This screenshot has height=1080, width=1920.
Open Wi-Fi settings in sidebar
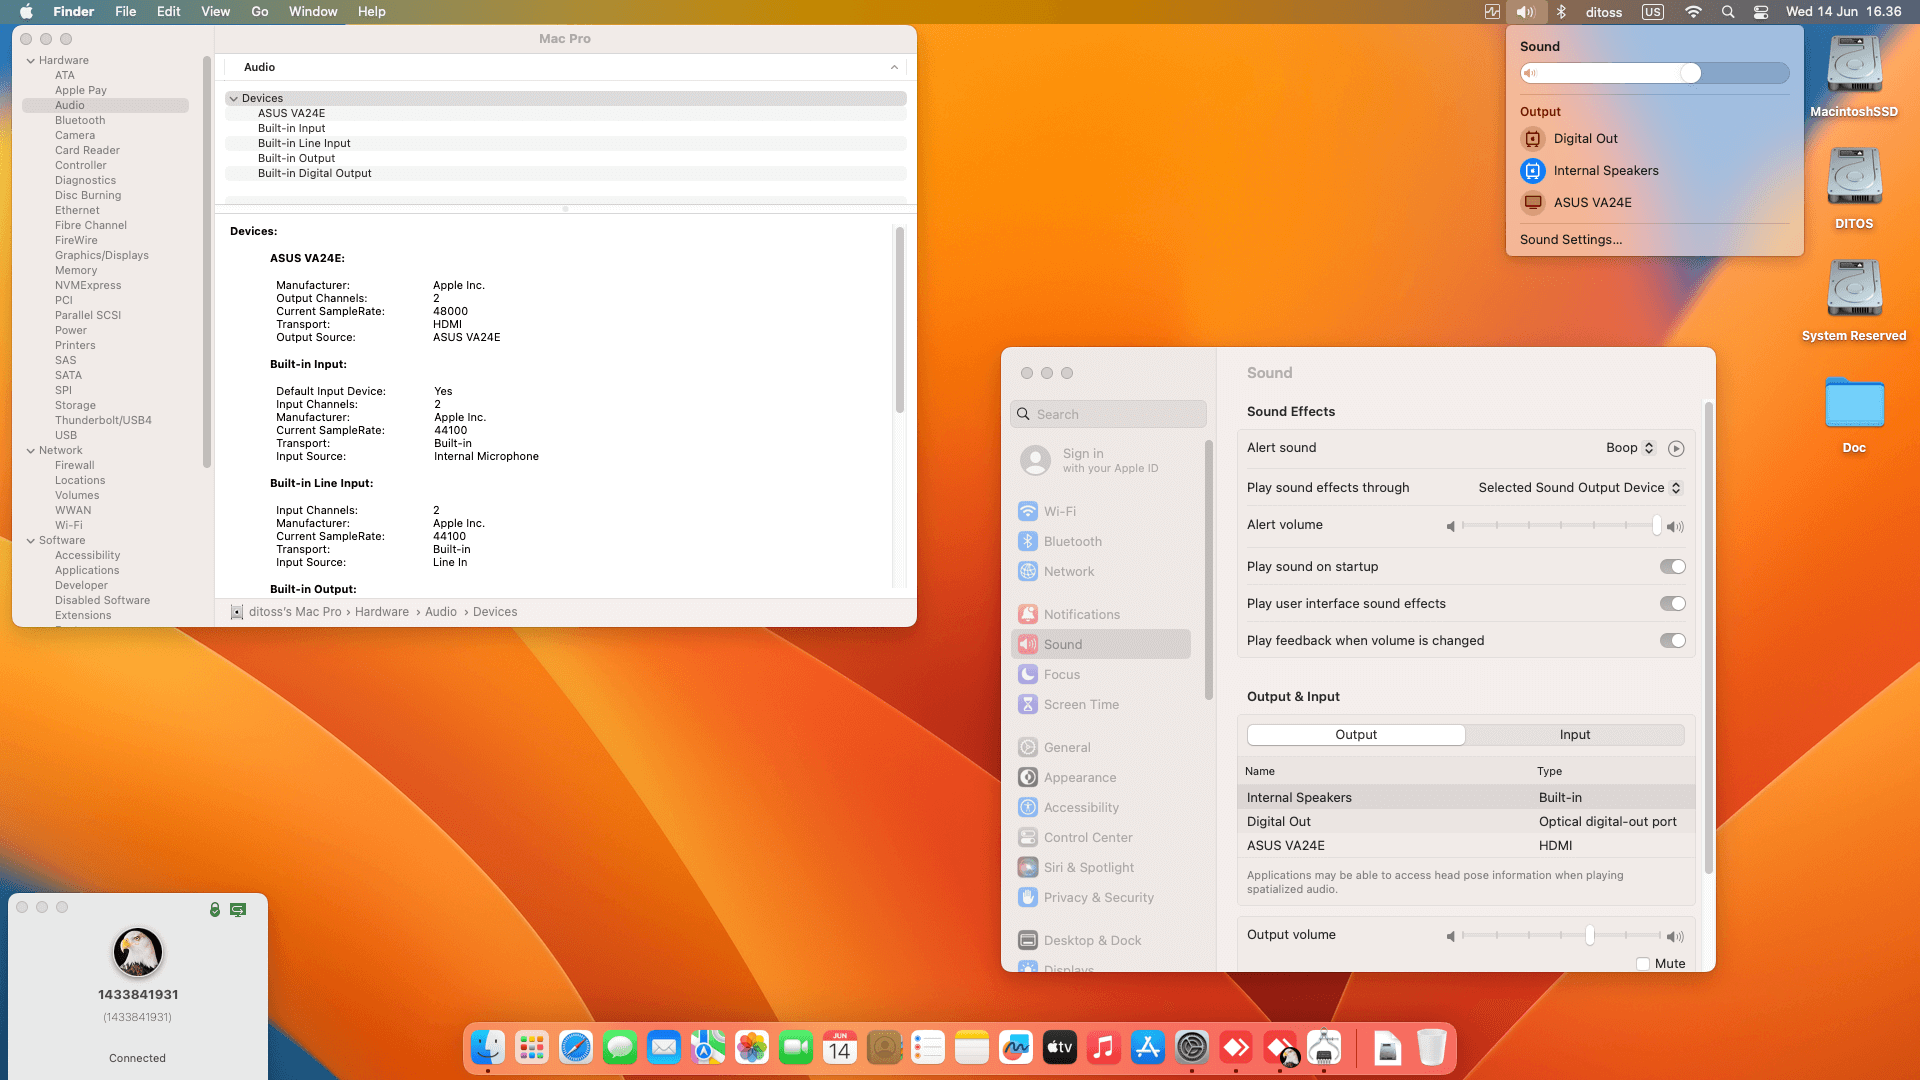(1101, 512)
